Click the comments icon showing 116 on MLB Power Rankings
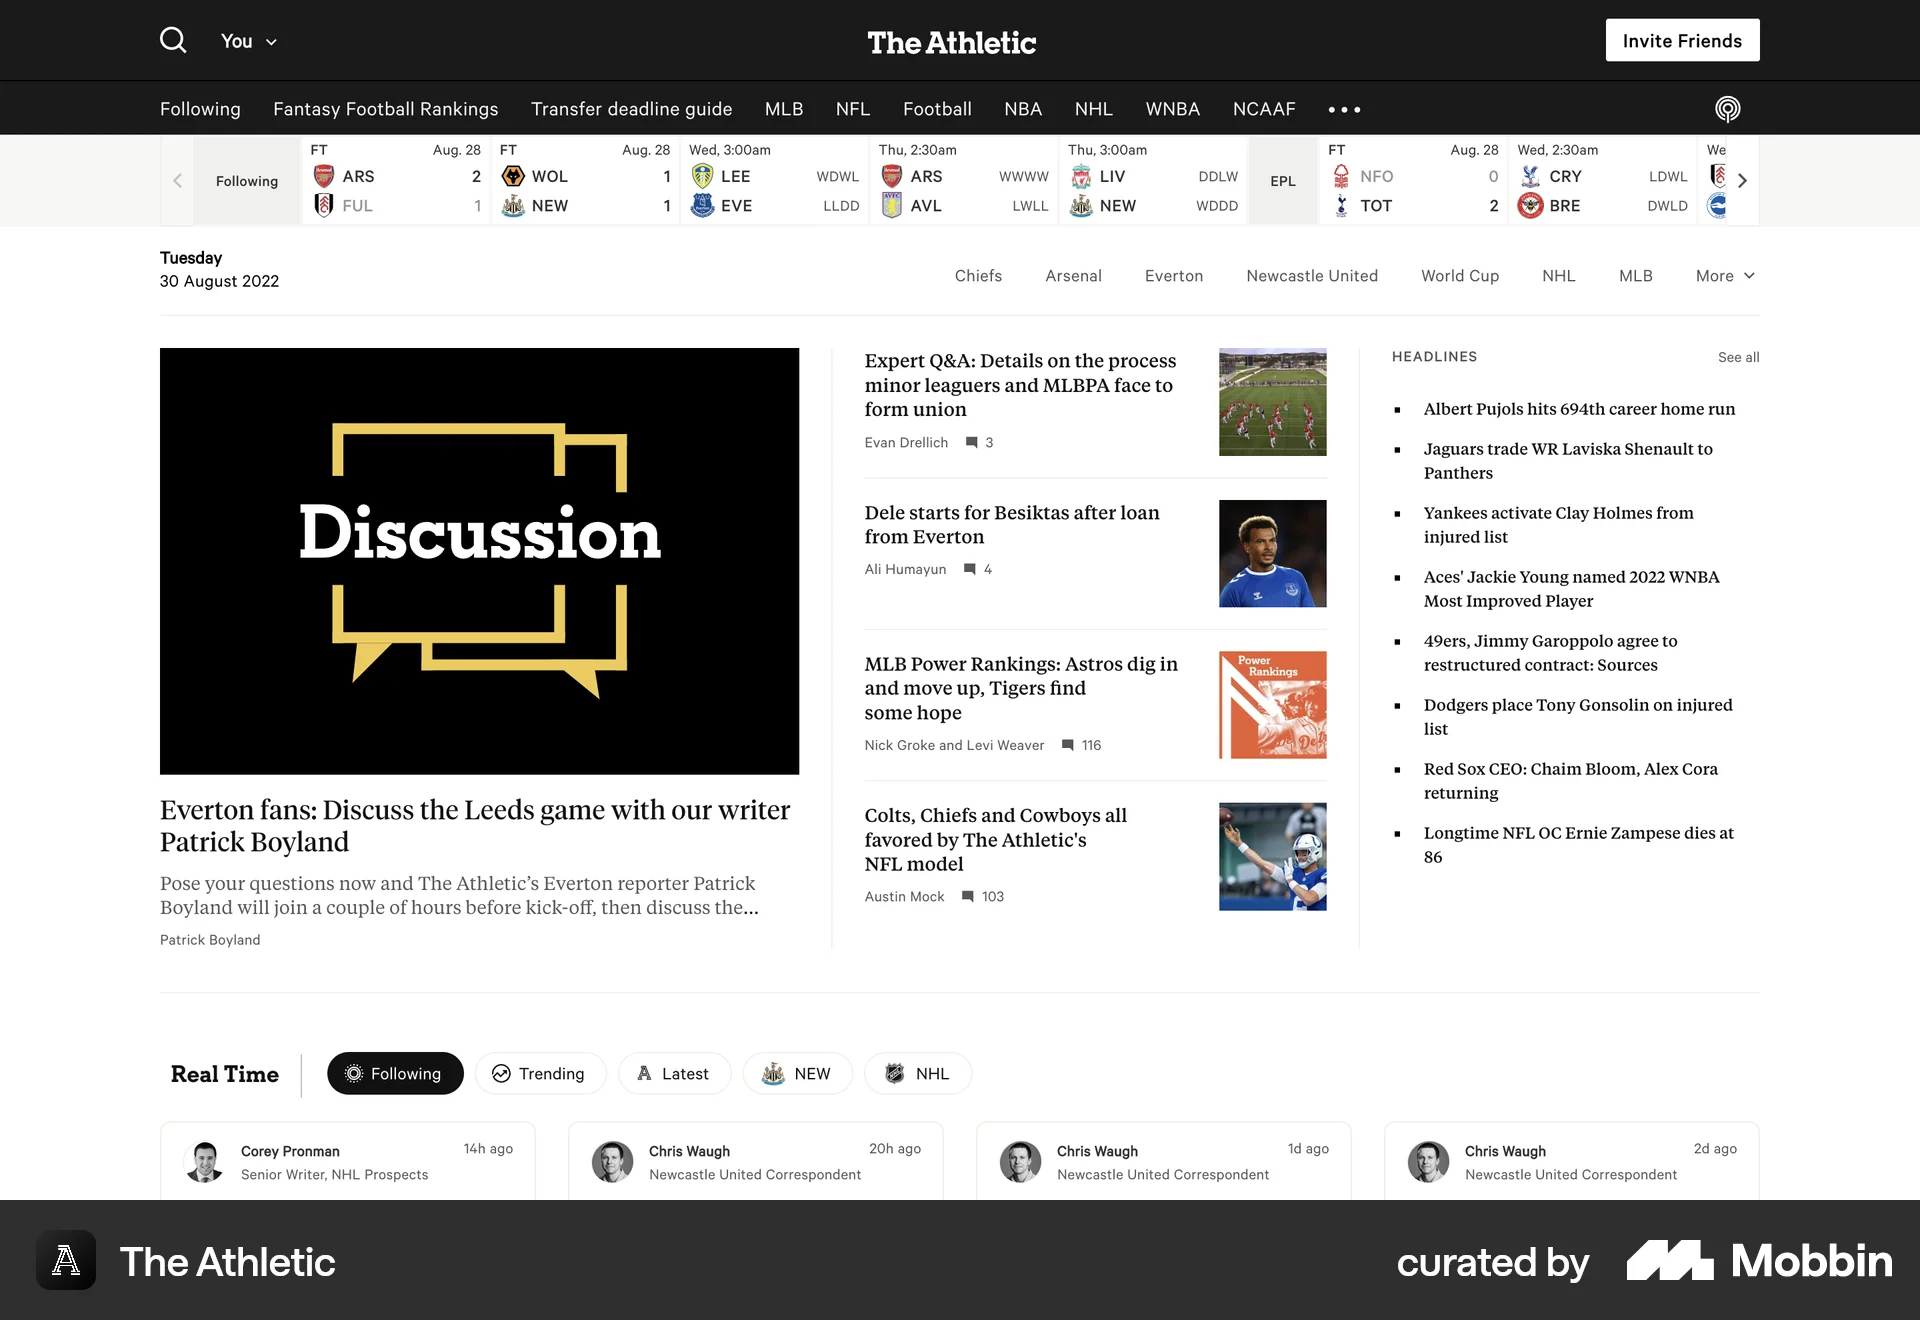 coord(1066,745)
